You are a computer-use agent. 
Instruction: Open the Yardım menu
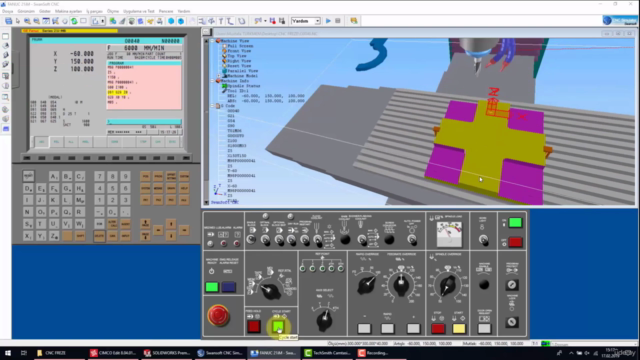coord(184,11)
